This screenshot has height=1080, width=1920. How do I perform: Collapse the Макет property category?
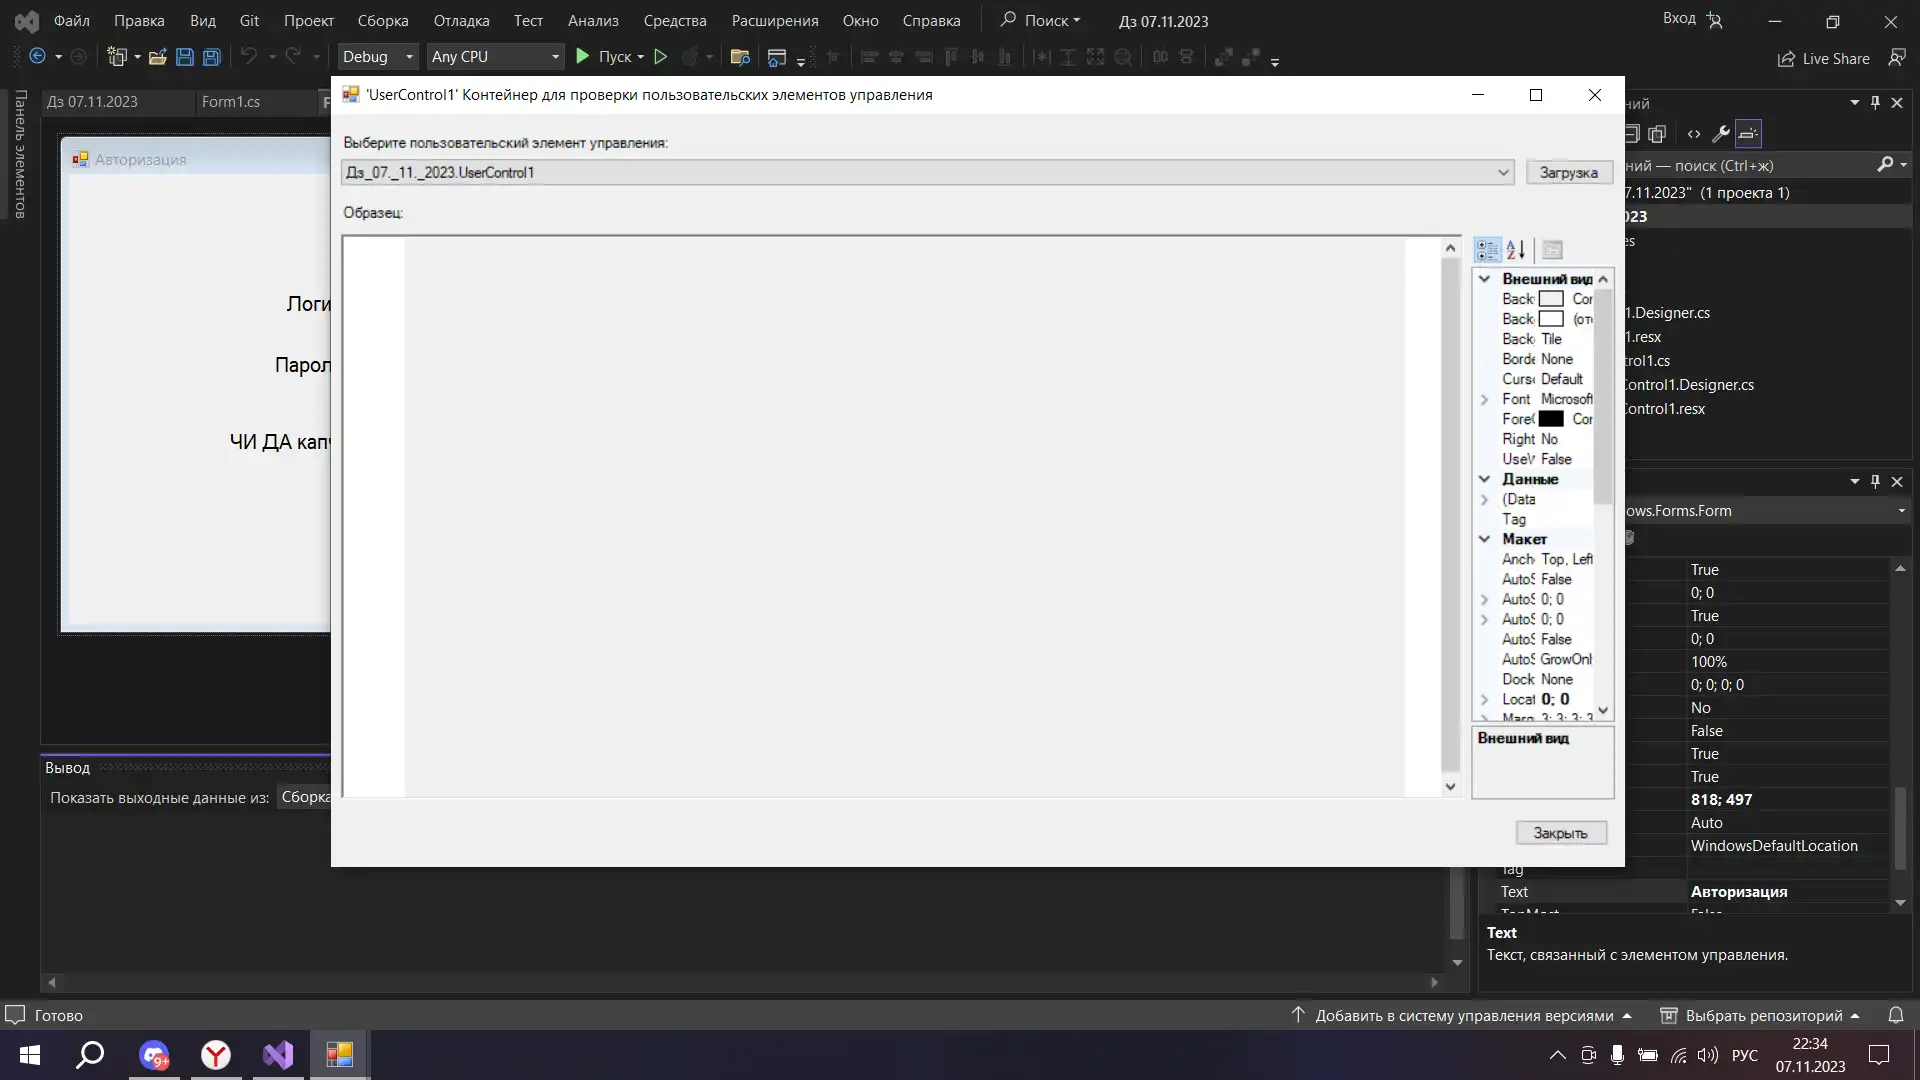[1485, 539]
